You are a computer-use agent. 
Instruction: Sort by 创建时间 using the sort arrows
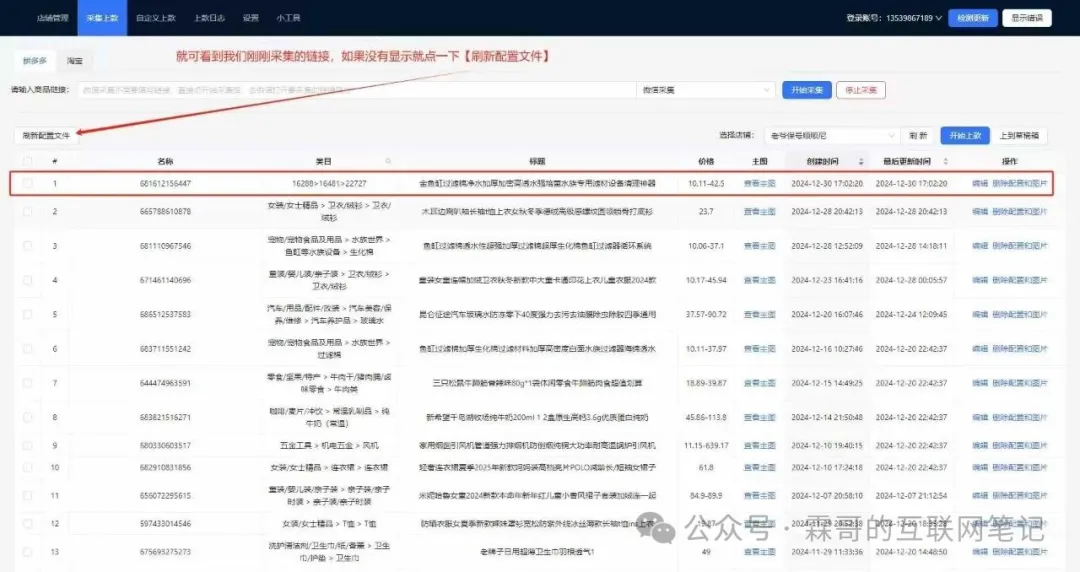pyautogui.click(x=861, y=162)
